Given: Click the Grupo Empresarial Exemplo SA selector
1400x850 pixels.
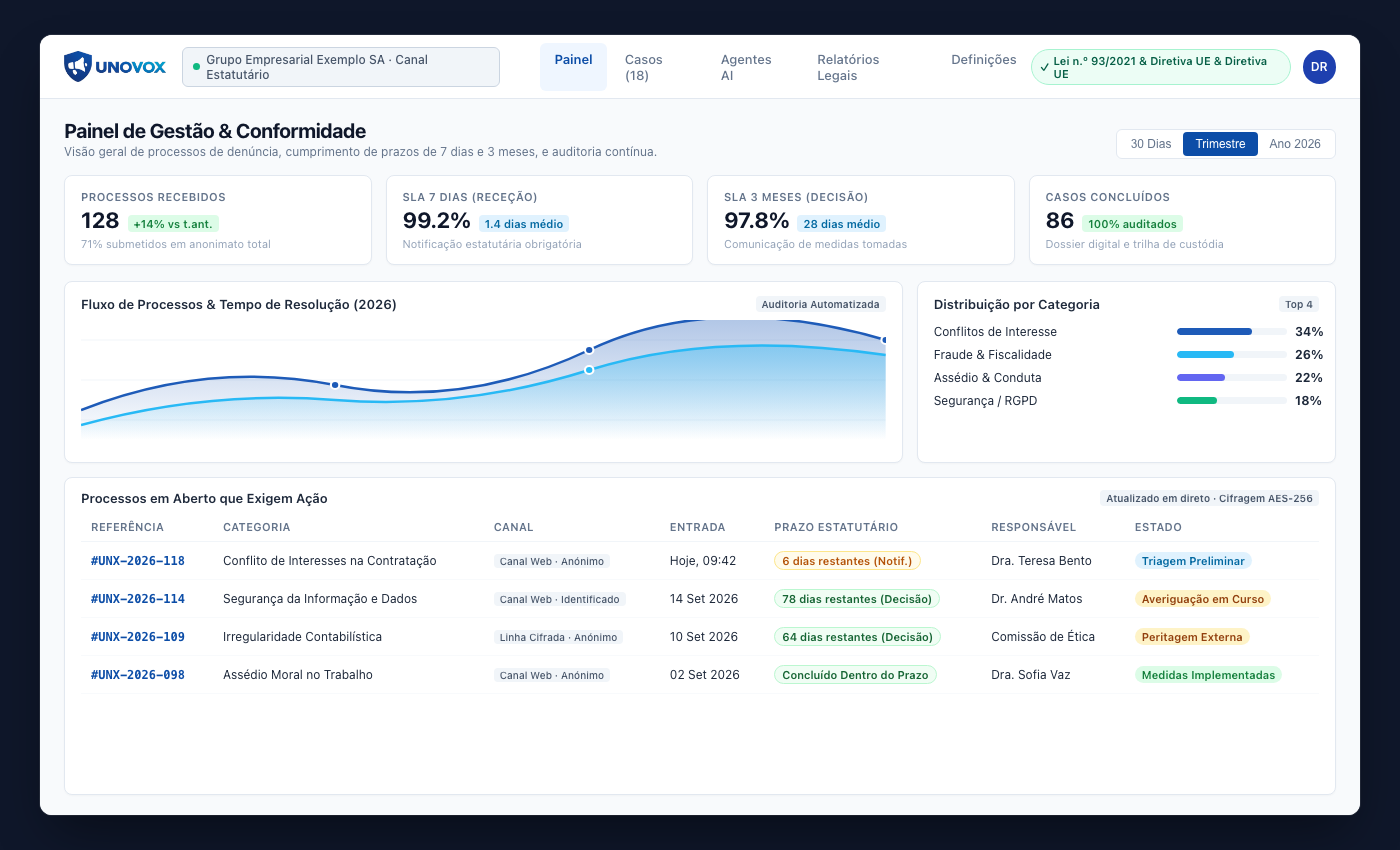Looking at the screenshot, I should pos(341,67).
